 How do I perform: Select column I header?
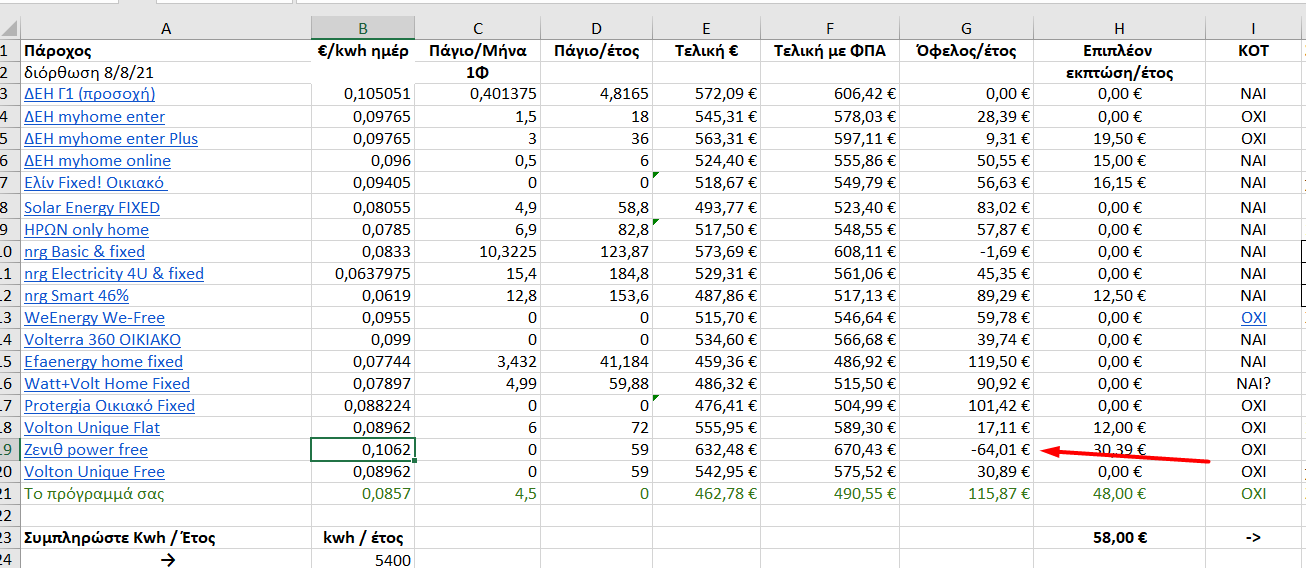pos(1253,29)
